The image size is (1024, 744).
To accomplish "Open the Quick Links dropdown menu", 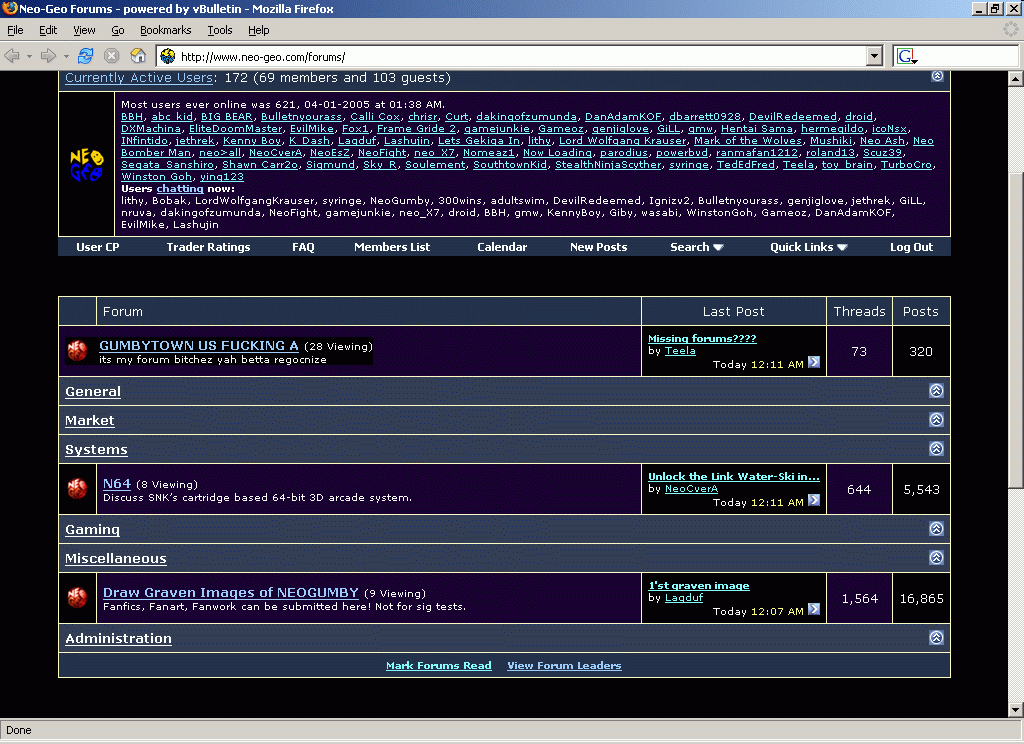I will [808, 247].
